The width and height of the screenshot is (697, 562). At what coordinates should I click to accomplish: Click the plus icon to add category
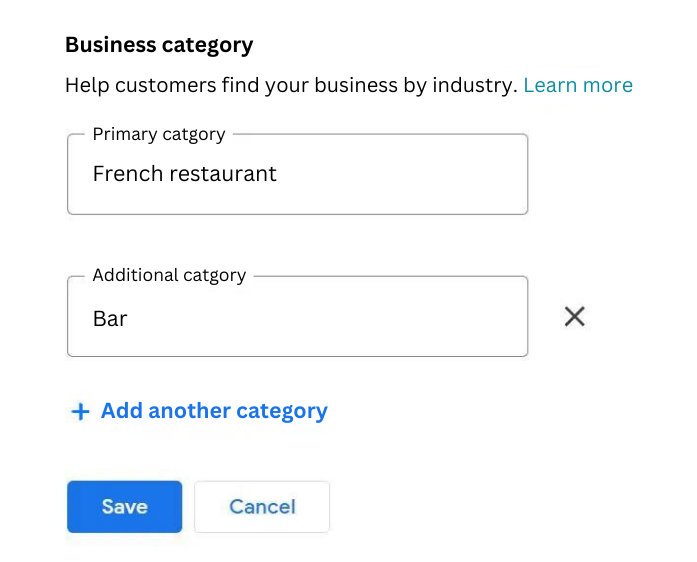point(80,412)
